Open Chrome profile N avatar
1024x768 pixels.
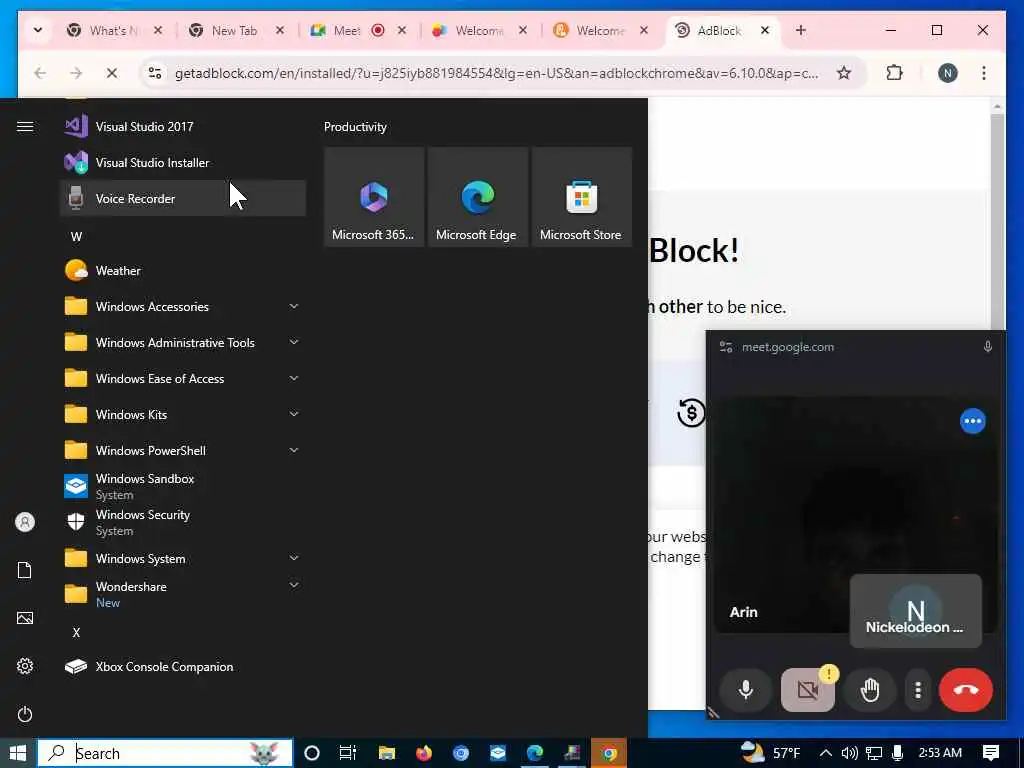coord(948,73)
